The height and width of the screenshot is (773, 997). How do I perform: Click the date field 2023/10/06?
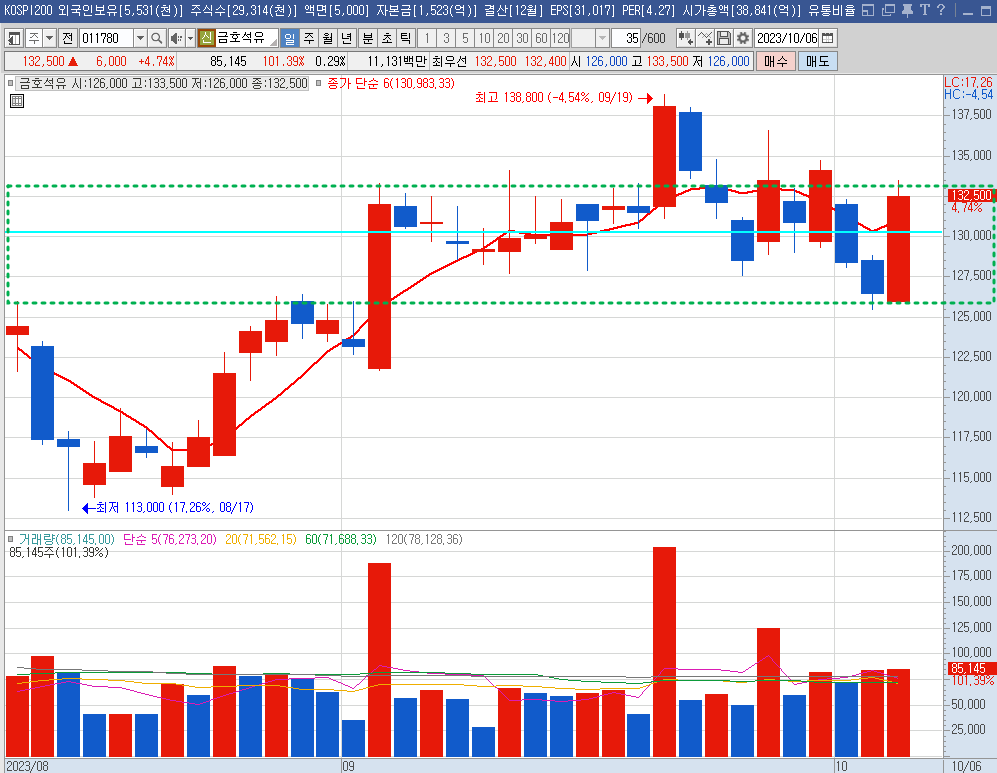[787, 38]
